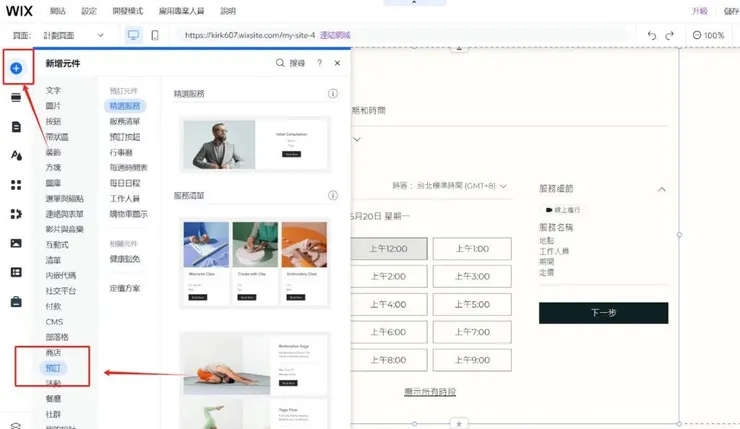Click the search magnifier in add panel
Viewport: 740px width, 429px height.
point(280,63)
